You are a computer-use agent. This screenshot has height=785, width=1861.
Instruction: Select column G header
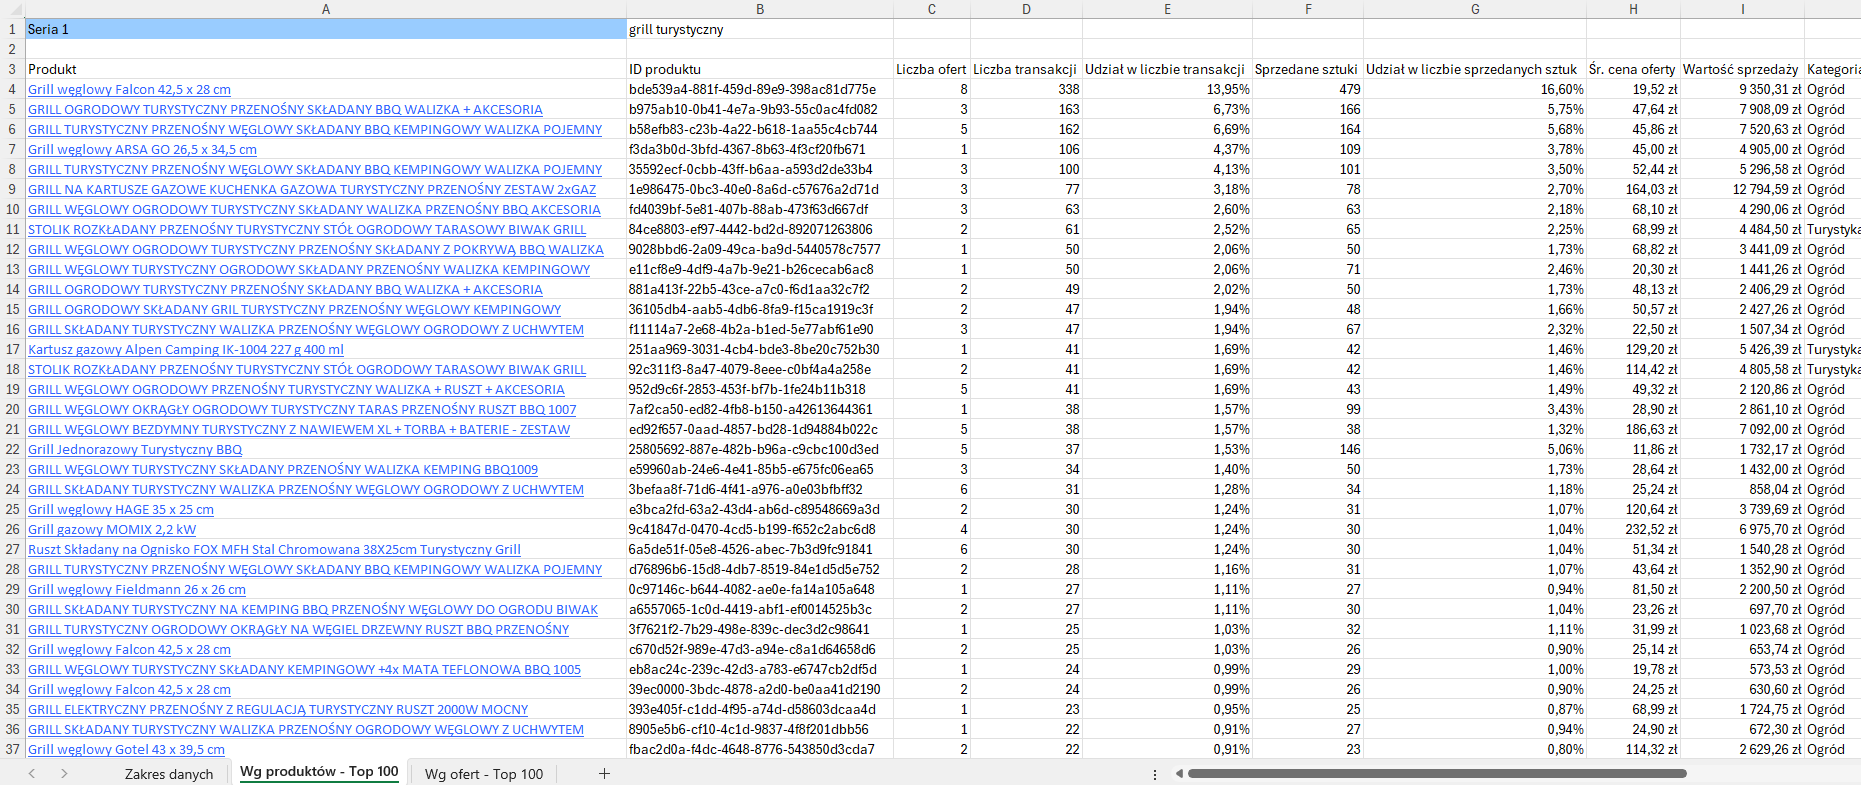[1475, 9]
